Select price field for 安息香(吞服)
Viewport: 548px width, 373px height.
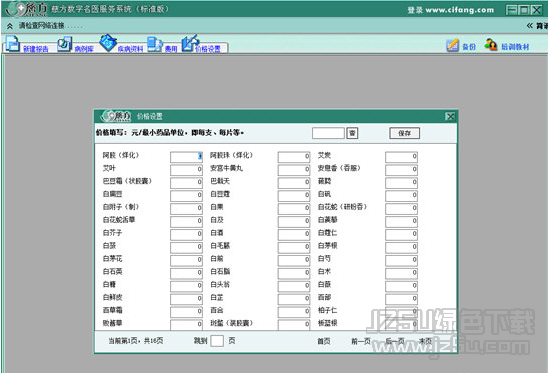point(401,170)
